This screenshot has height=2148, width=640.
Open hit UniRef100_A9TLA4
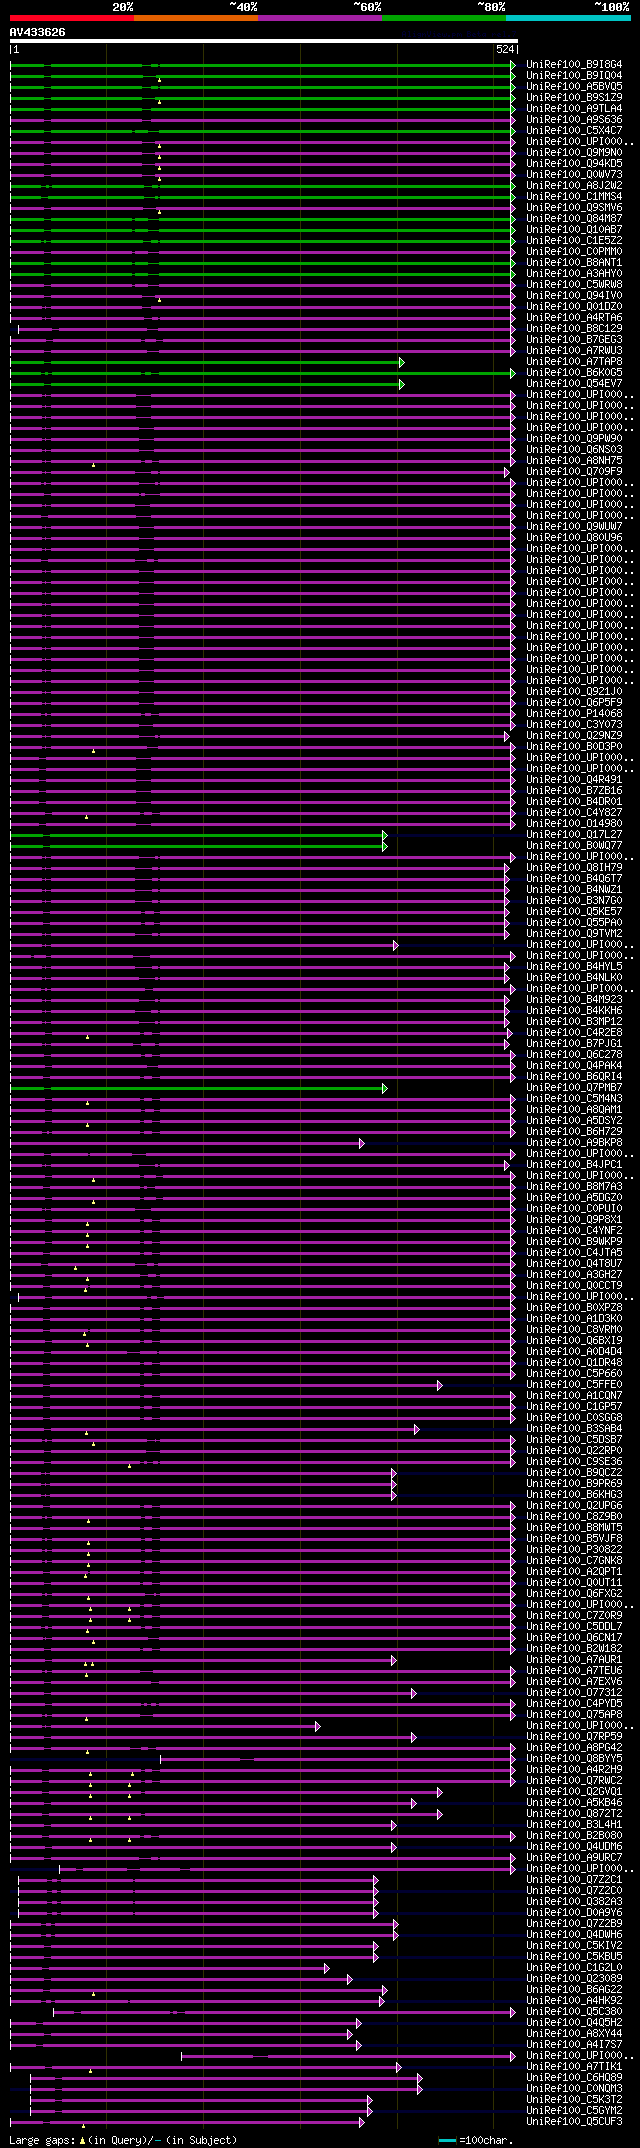574,108
